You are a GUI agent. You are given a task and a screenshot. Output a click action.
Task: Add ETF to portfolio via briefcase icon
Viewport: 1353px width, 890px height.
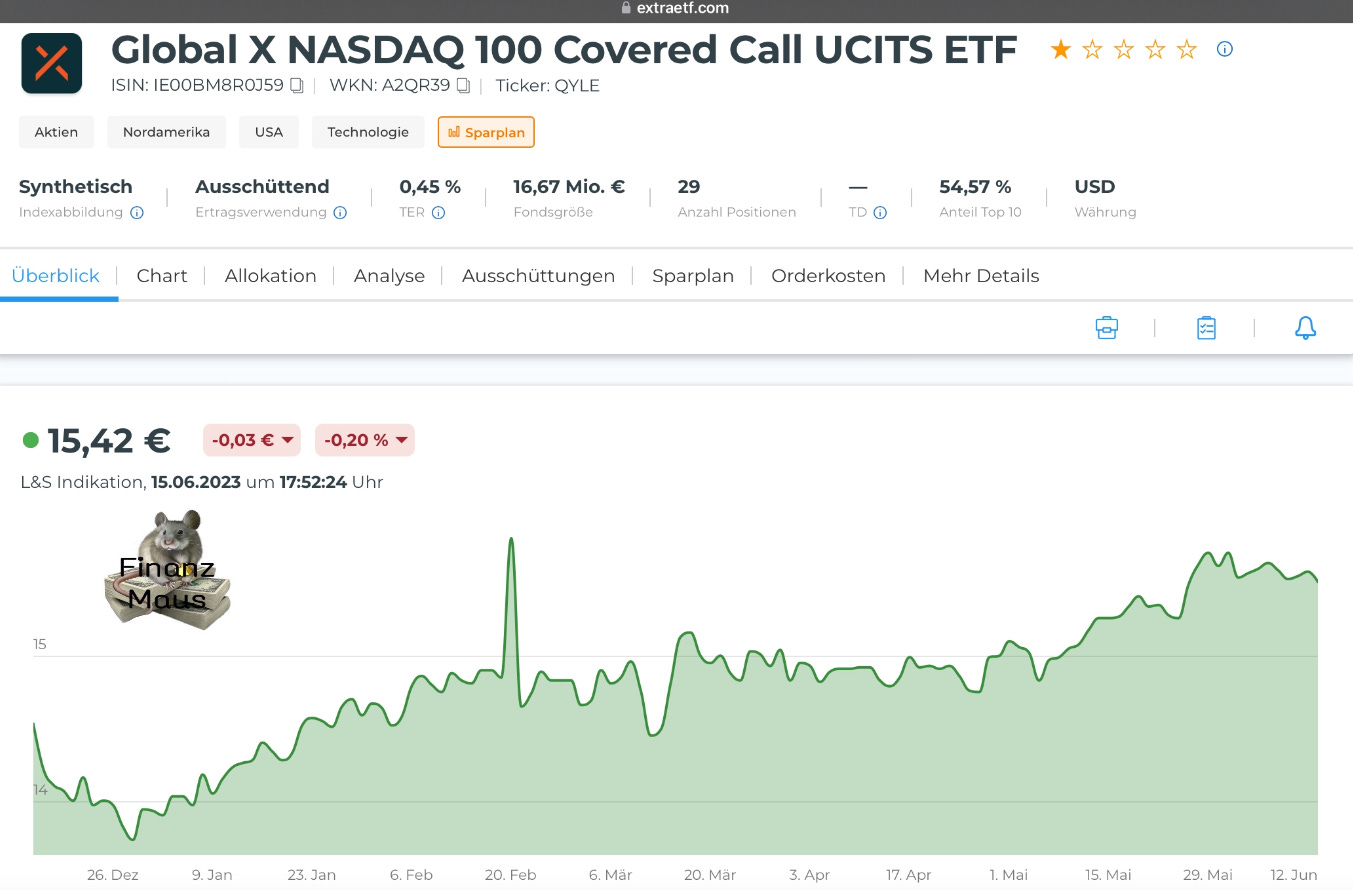1106,328
